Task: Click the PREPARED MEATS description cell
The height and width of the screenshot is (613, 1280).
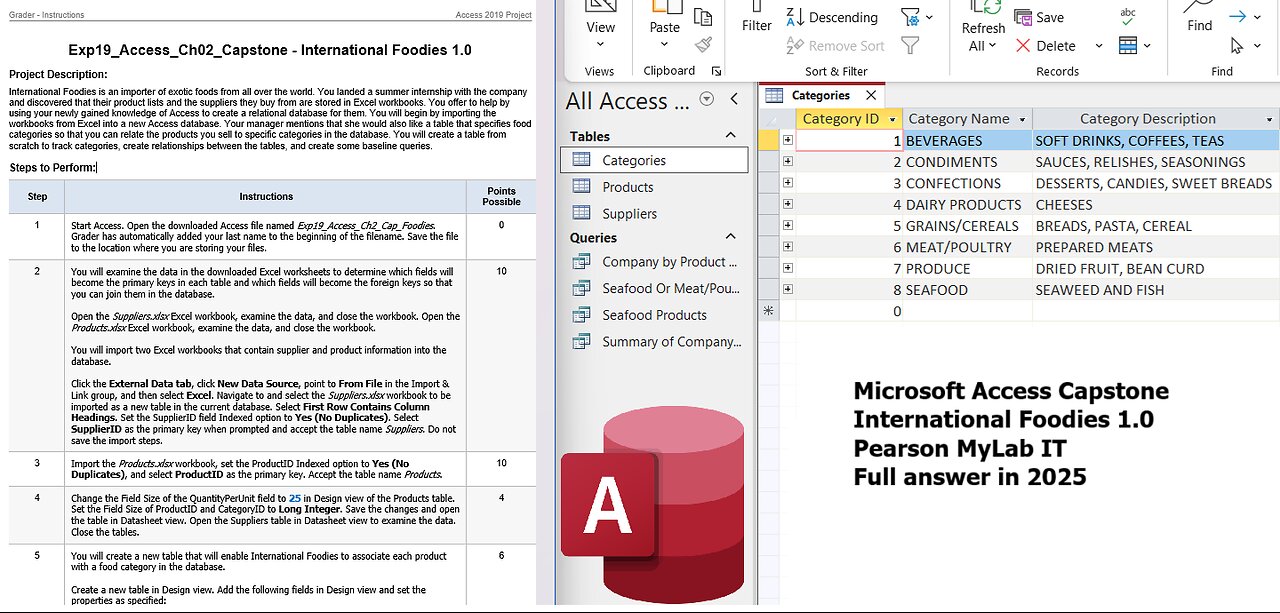Action: pos(1156,247)
